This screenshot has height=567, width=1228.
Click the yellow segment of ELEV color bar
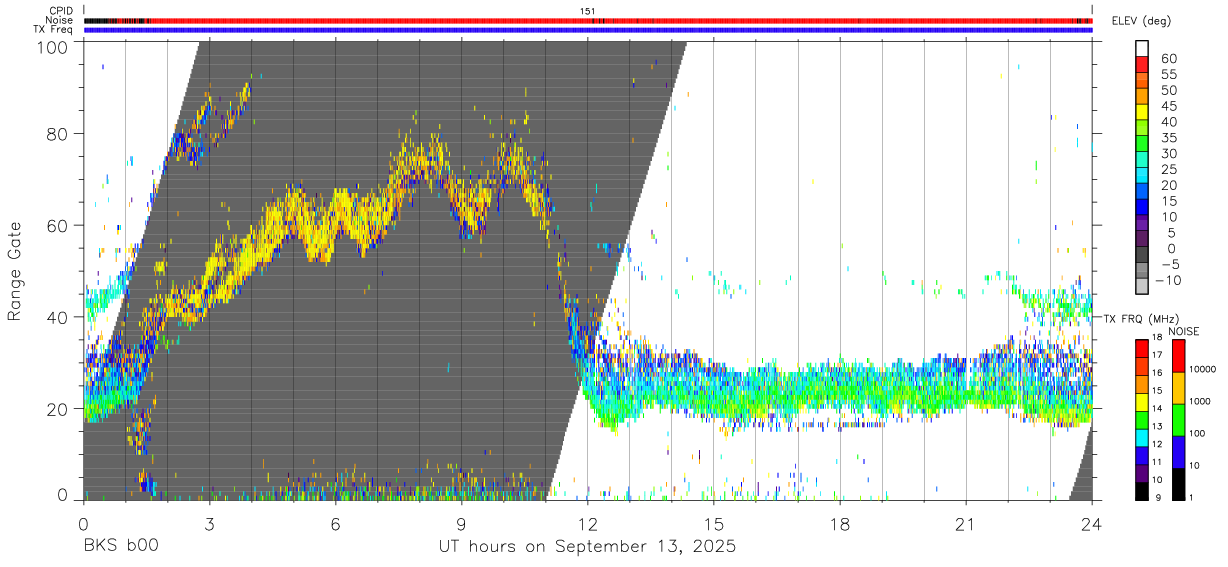[x=1143, y=114]
